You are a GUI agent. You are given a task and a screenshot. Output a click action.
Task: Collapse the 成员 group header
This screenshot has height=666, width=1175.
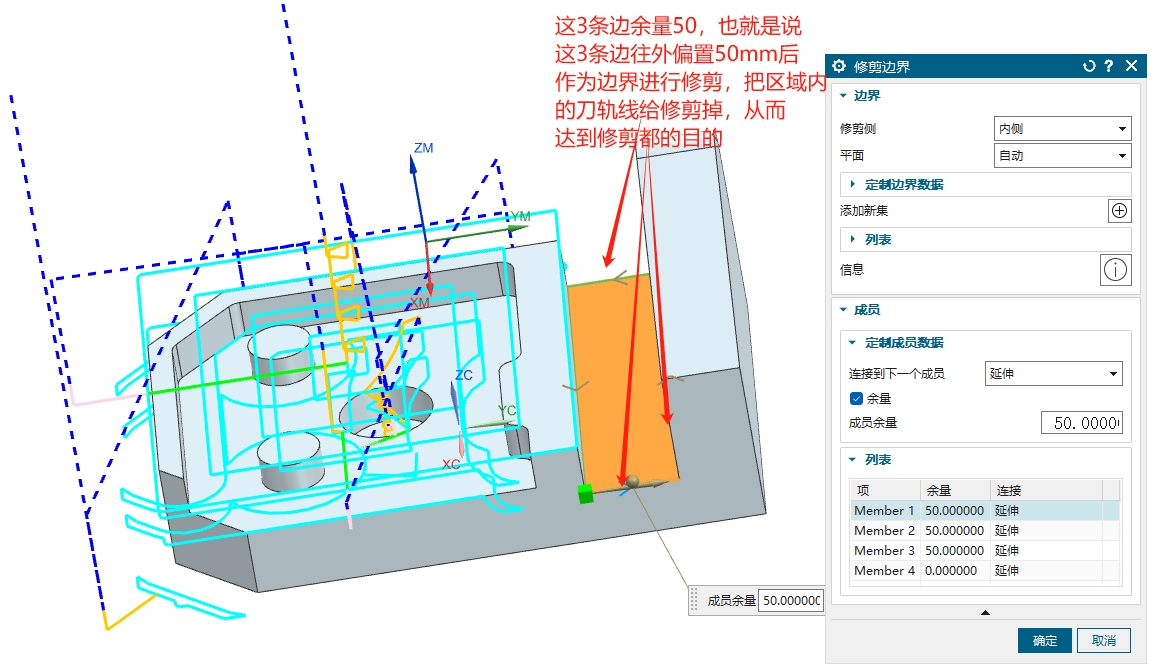[866, 311]
